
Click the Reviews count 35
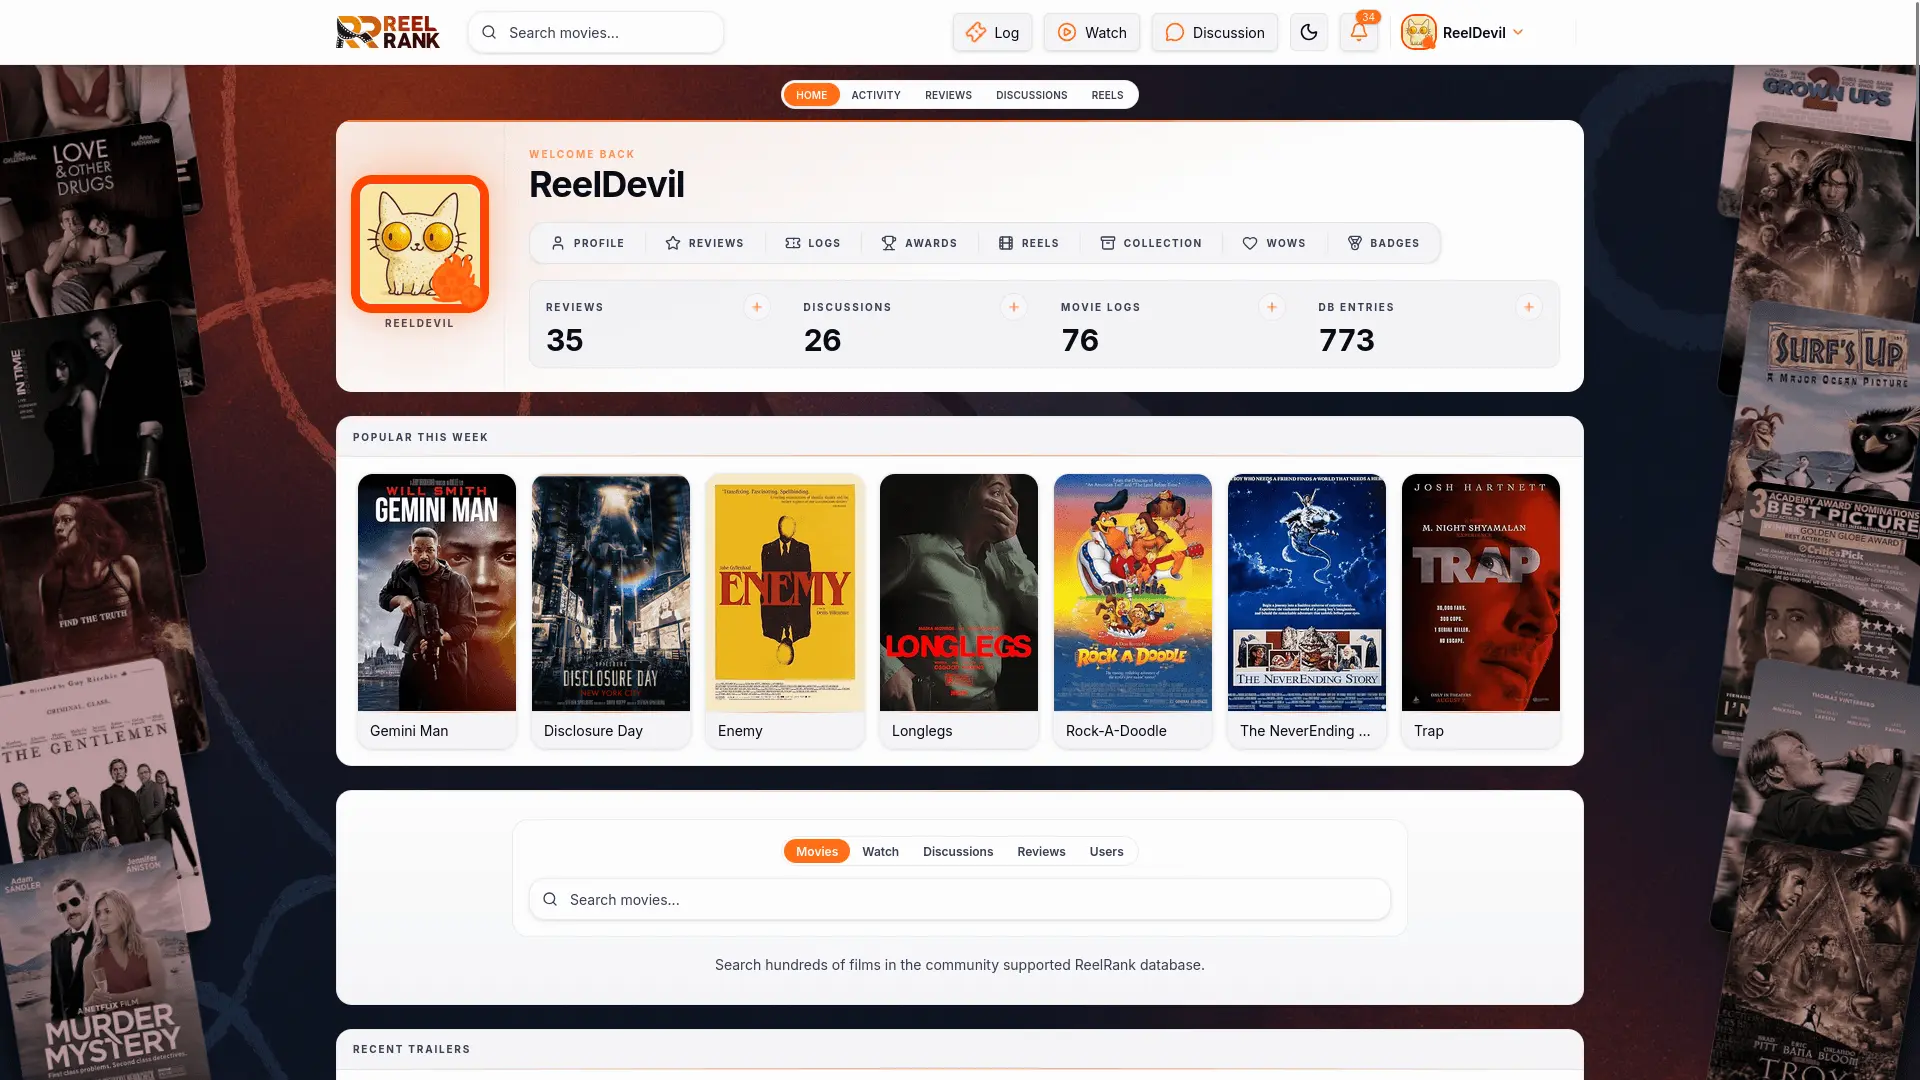[x=565, y=340]
